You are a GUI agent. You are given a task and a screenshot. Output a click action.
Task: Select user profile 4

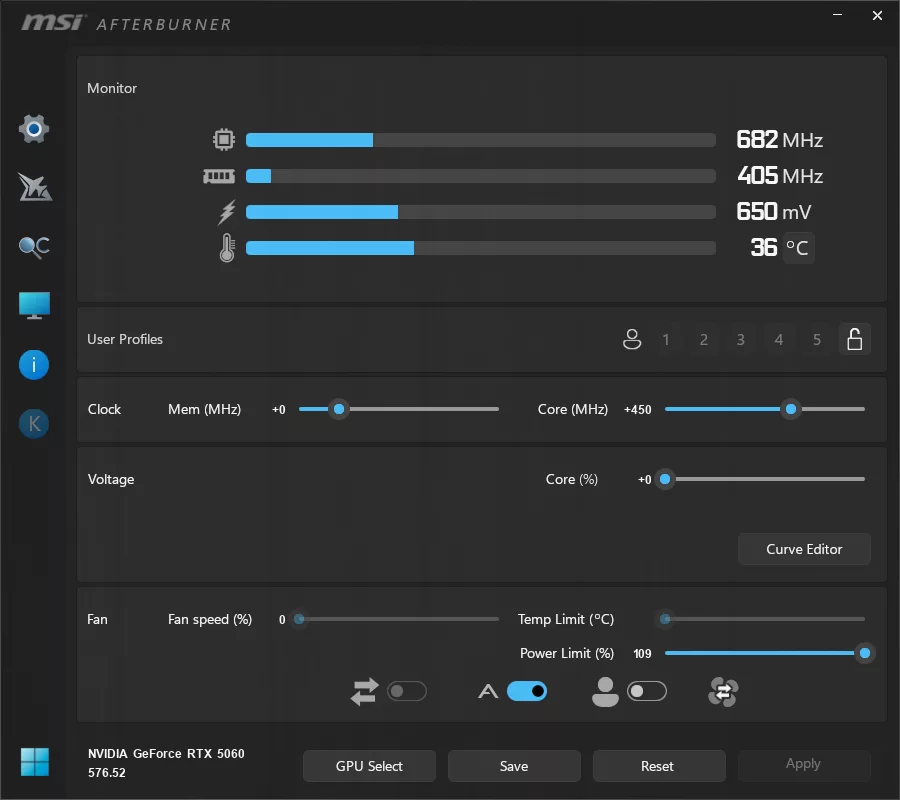(779, 340)
